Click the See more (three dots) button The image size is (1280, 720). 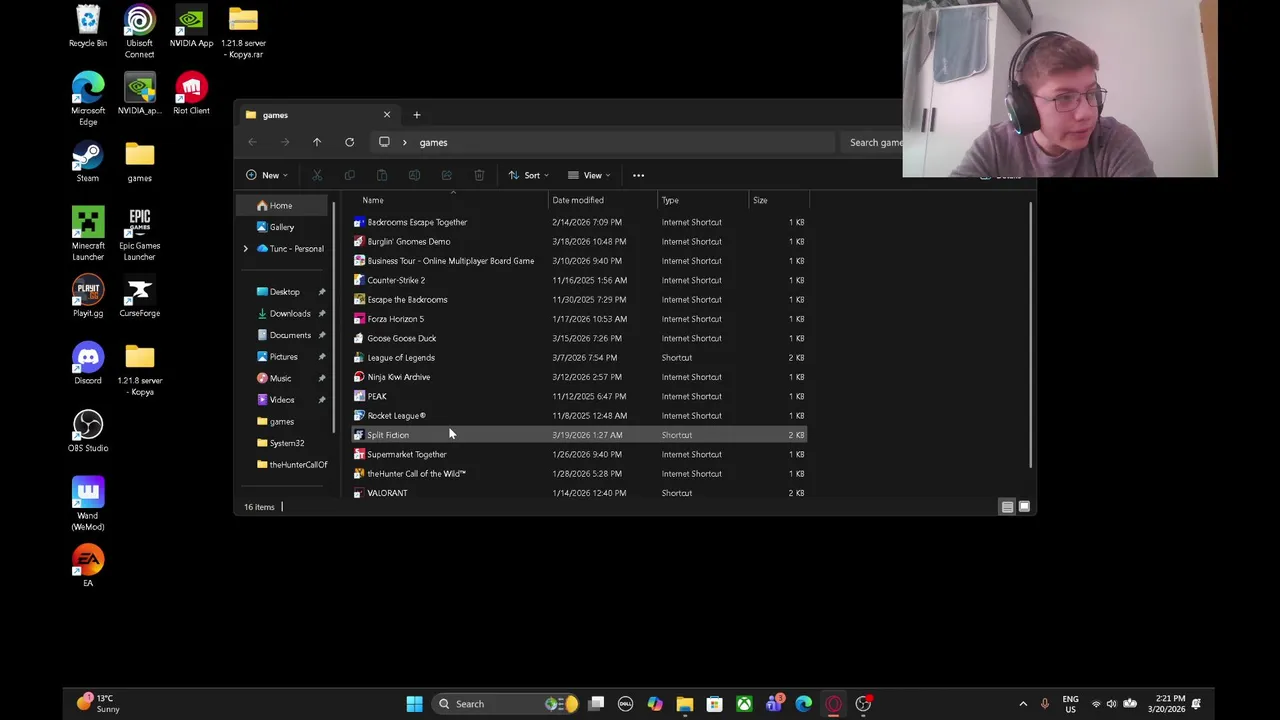[x=638, y=175]
